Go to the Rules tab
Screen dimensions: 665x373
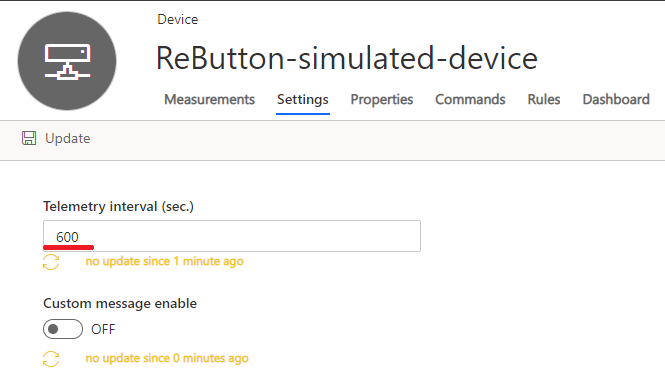[544, 100]
